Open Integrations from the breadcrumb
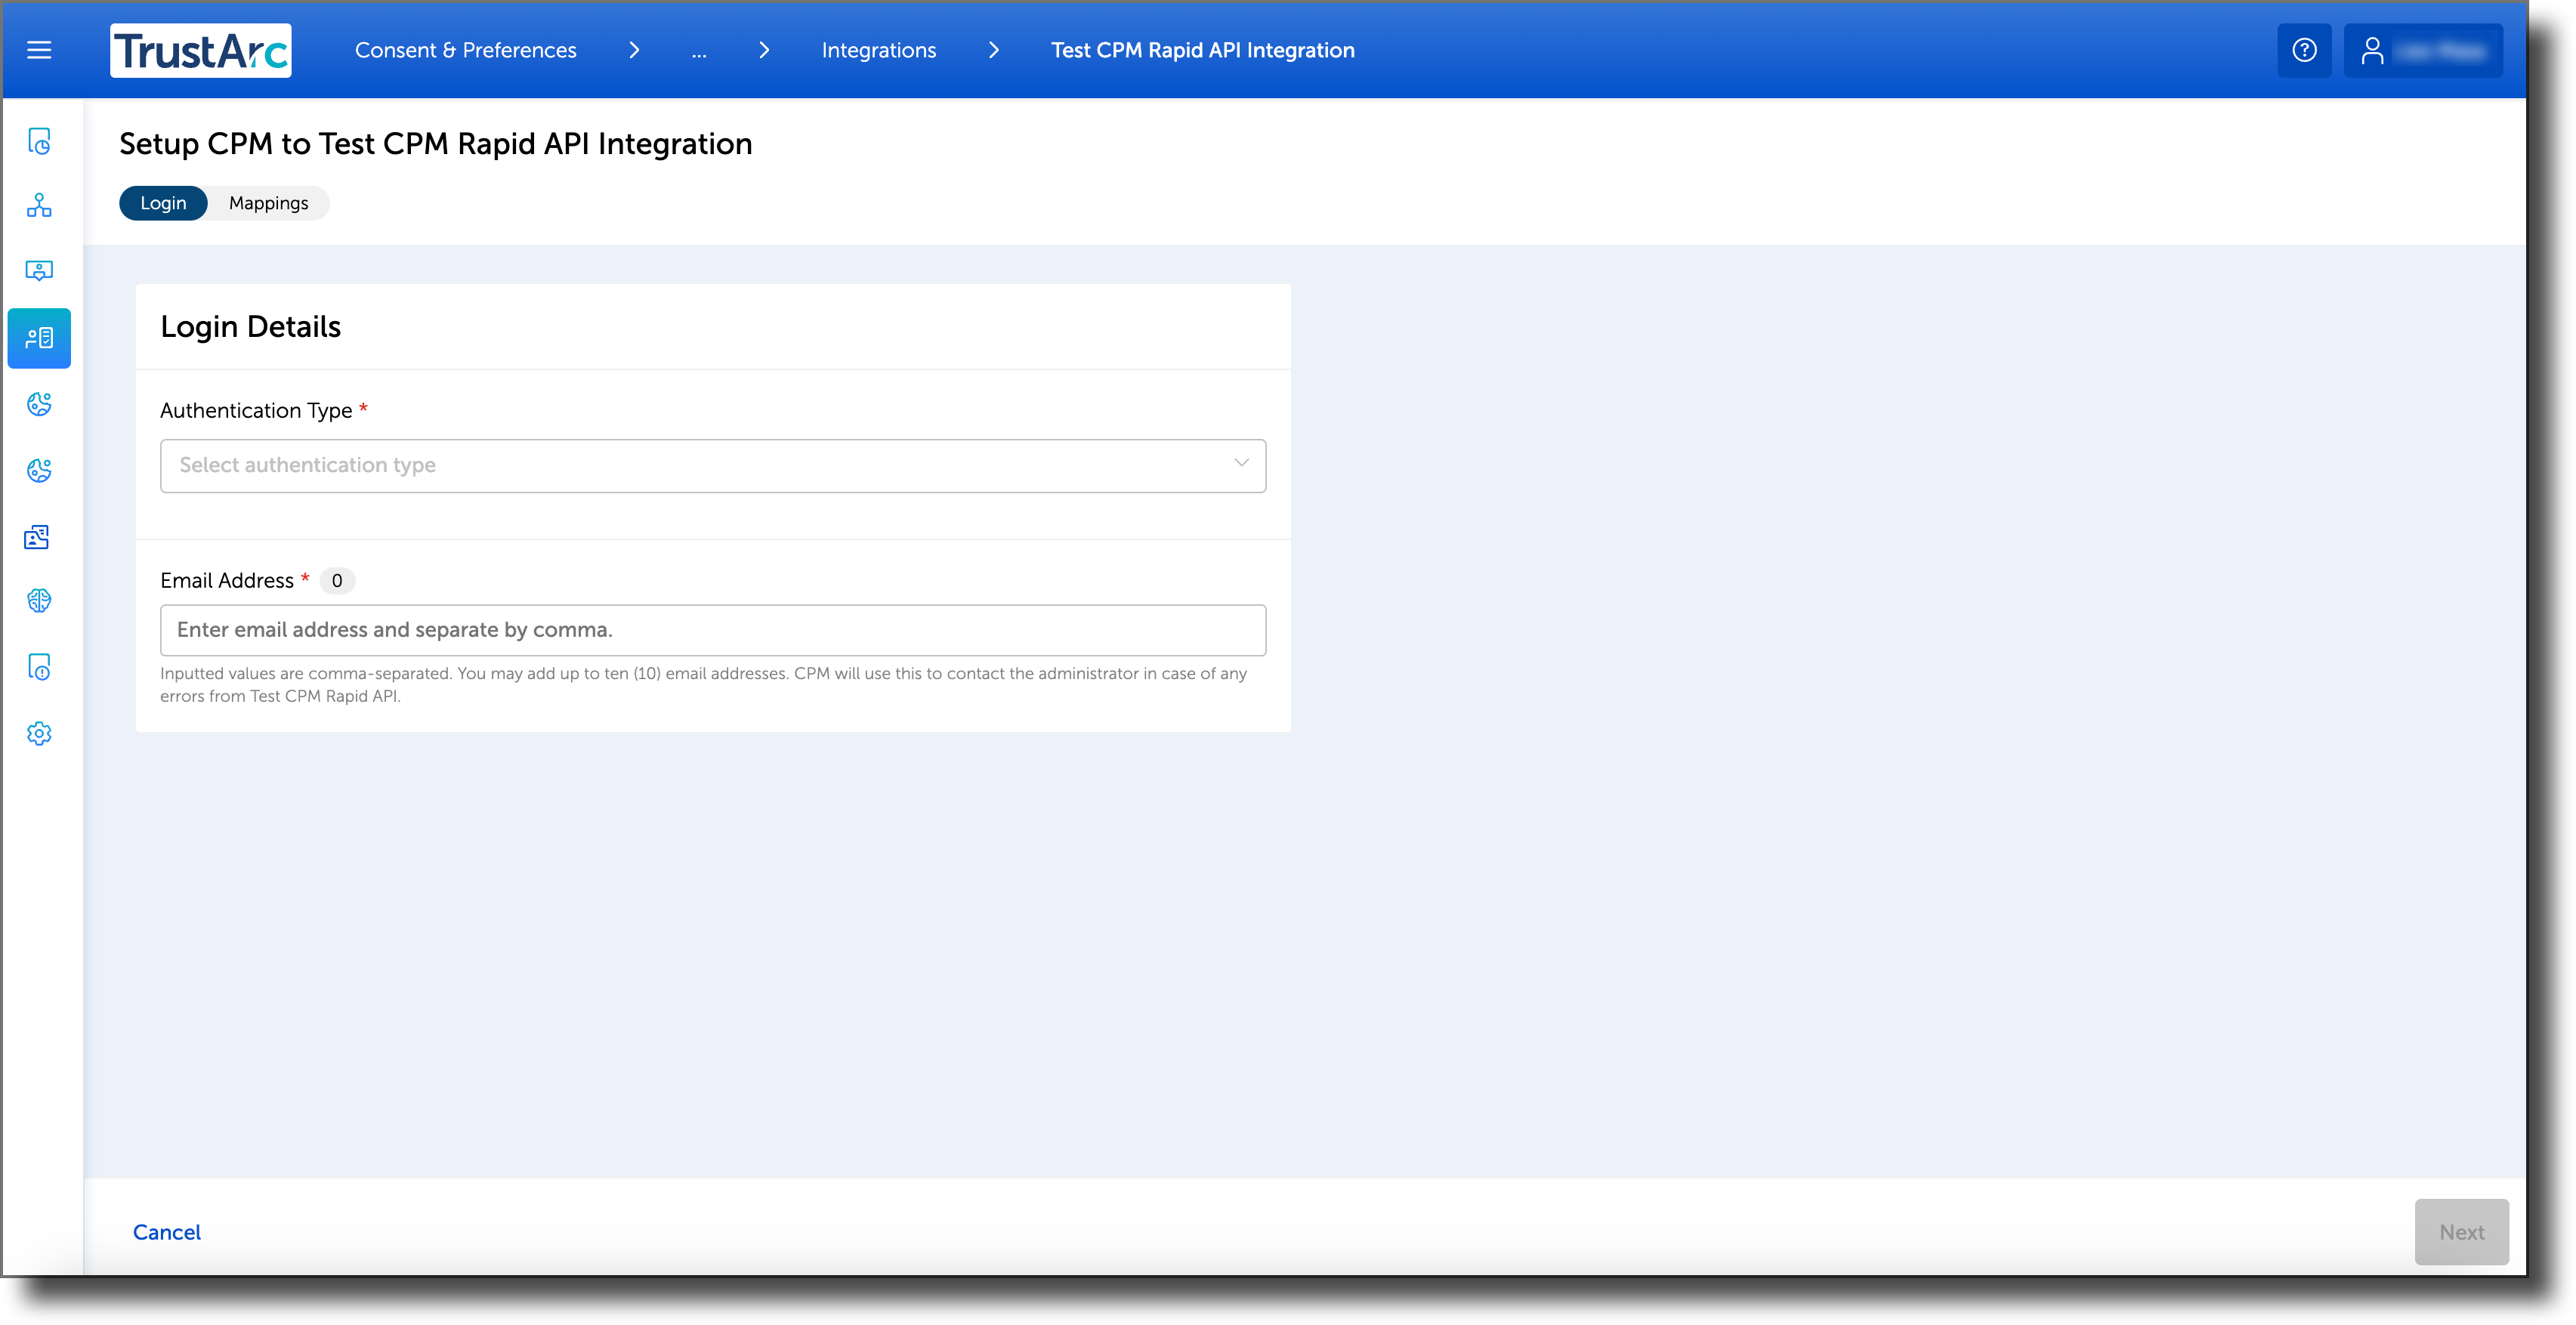Image resolution: width=2576 pixels, height=1325 pixels. pos(878,49)
